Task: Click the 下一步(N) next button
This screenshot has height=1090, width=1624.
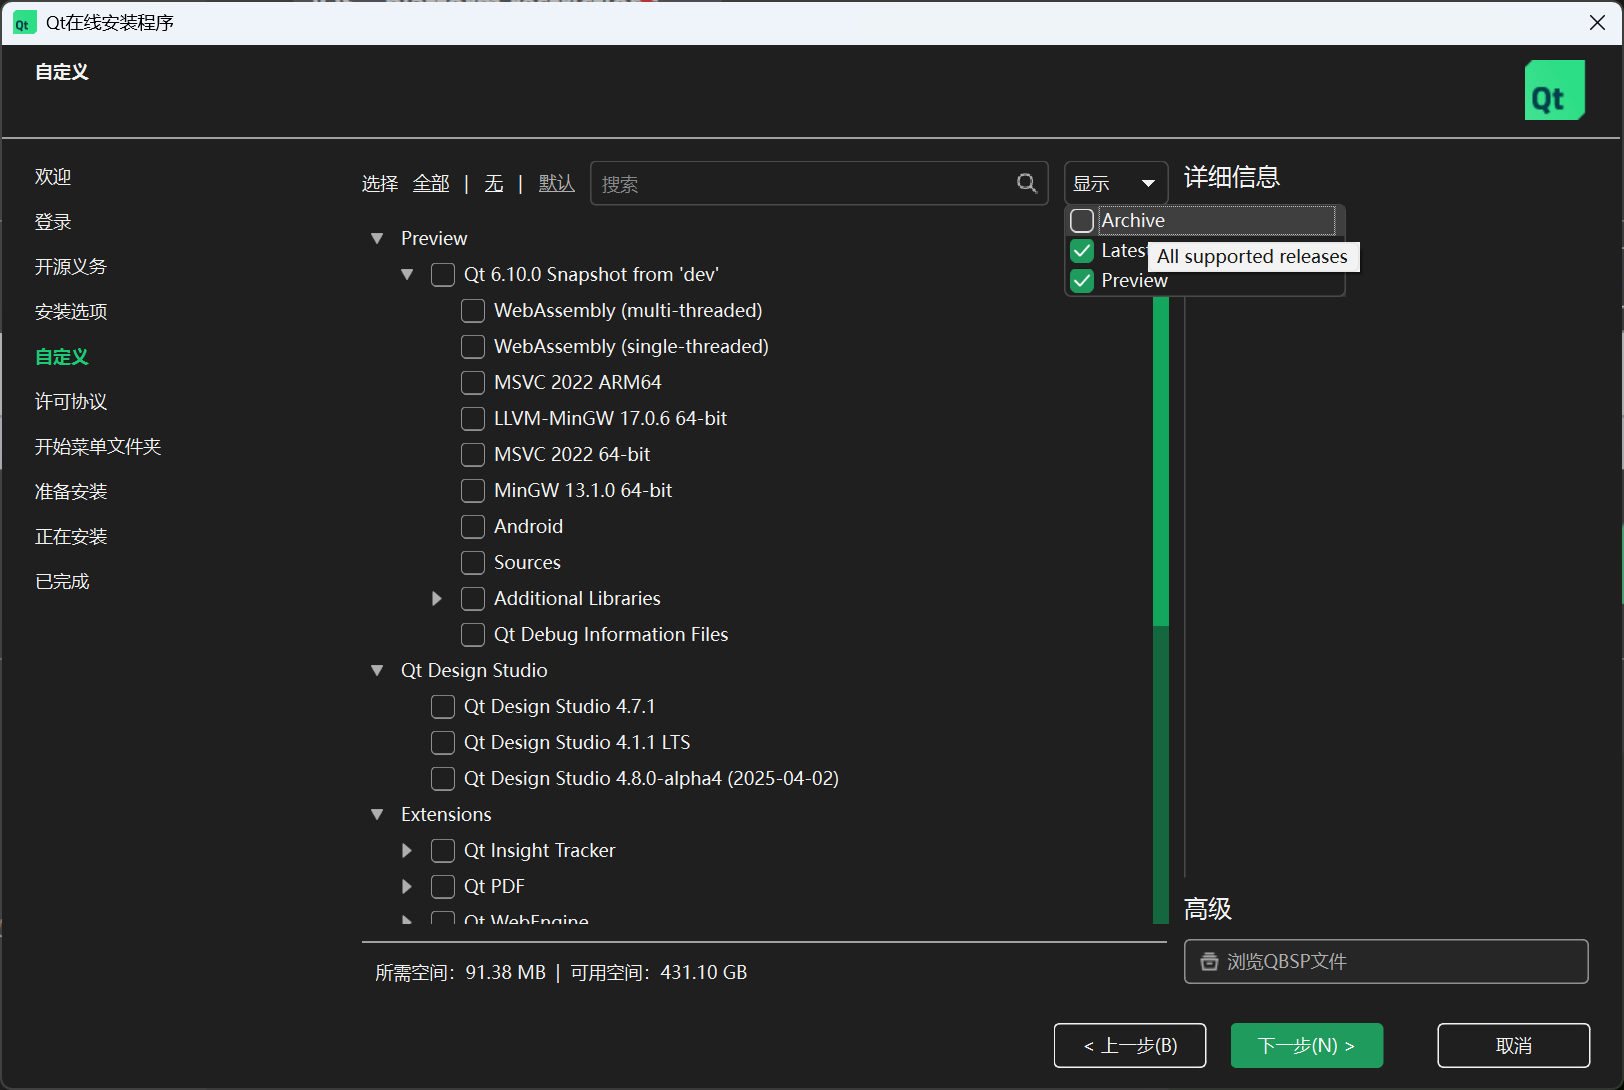Action: (1307, 1045)
